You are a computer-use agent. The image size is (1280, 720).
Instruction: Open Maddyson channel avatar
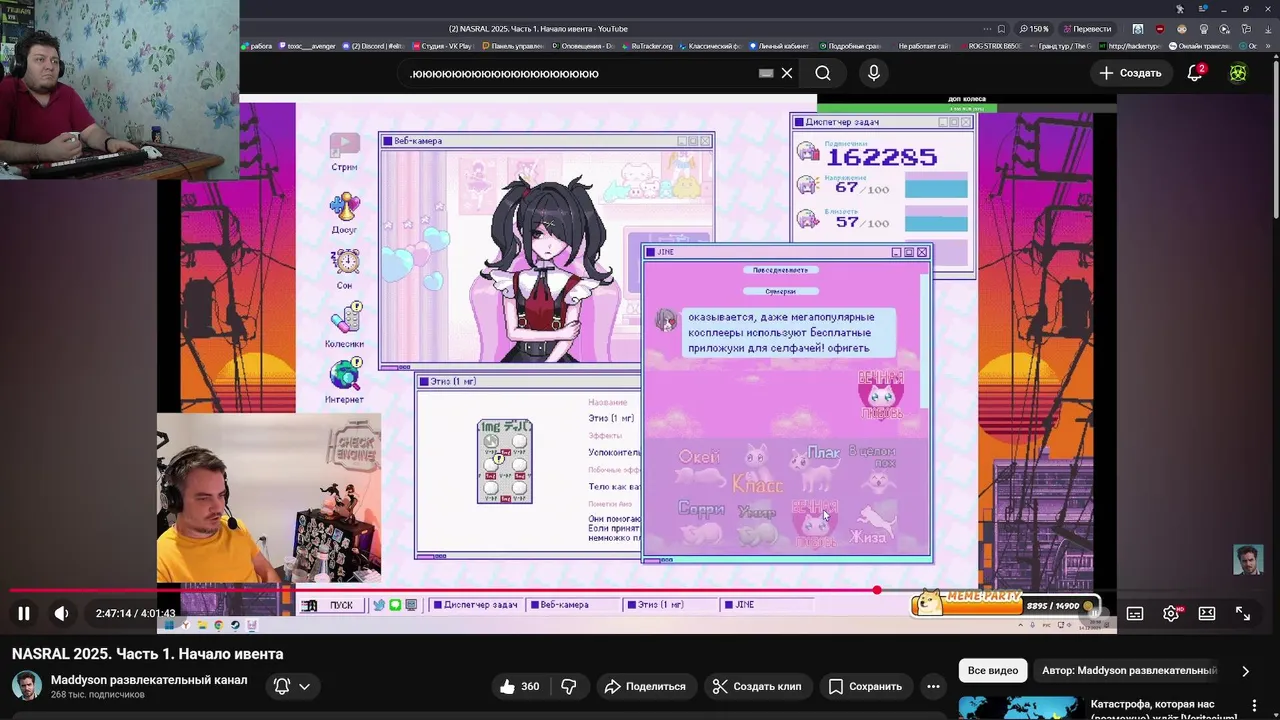[26, 686]
